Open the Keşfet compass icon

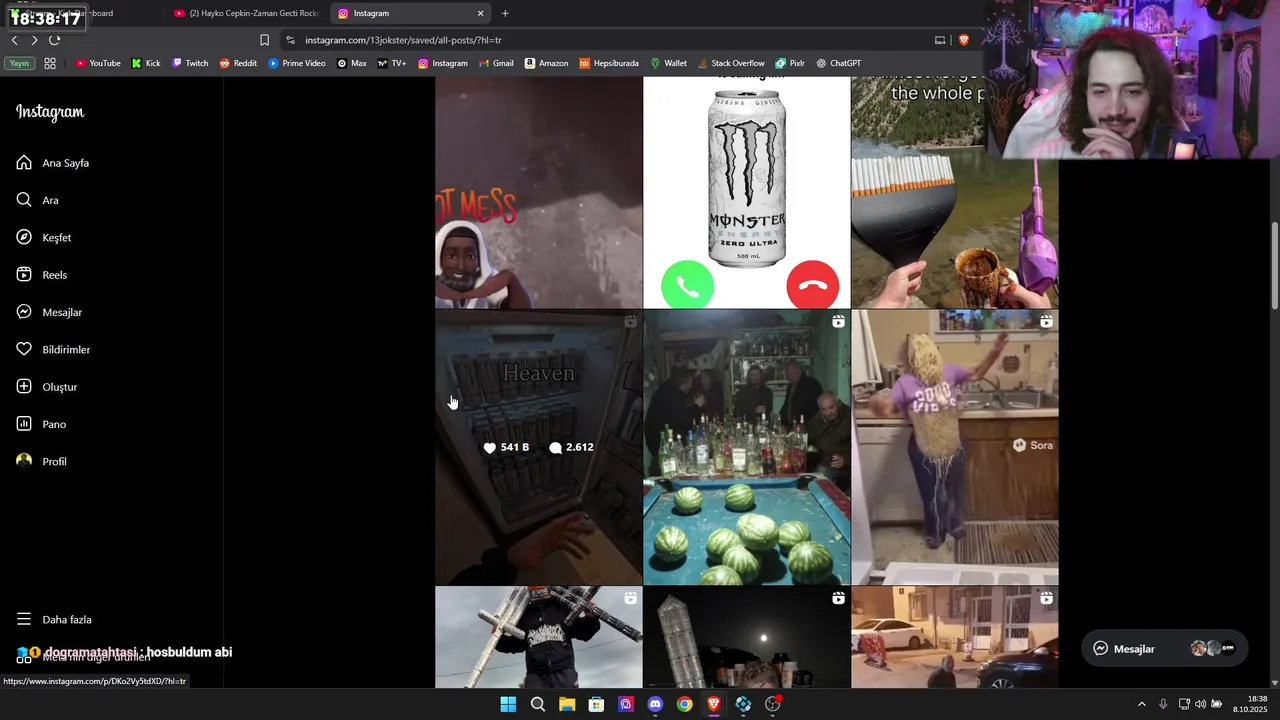tap(24, 237)
